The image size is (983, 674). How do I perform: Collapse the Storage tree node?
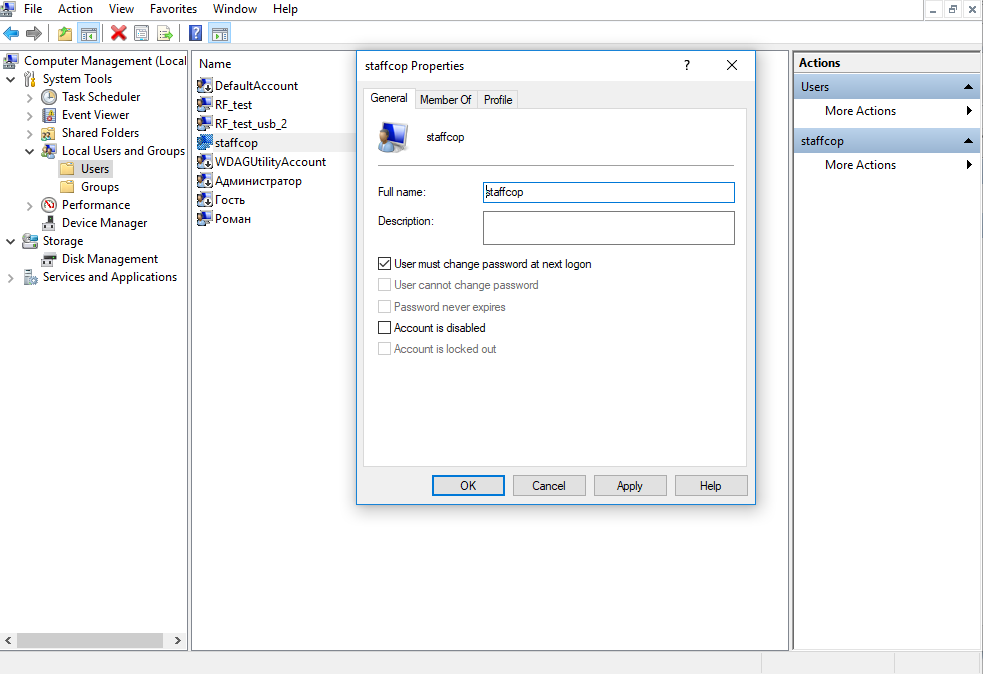(x=10, y=241)
